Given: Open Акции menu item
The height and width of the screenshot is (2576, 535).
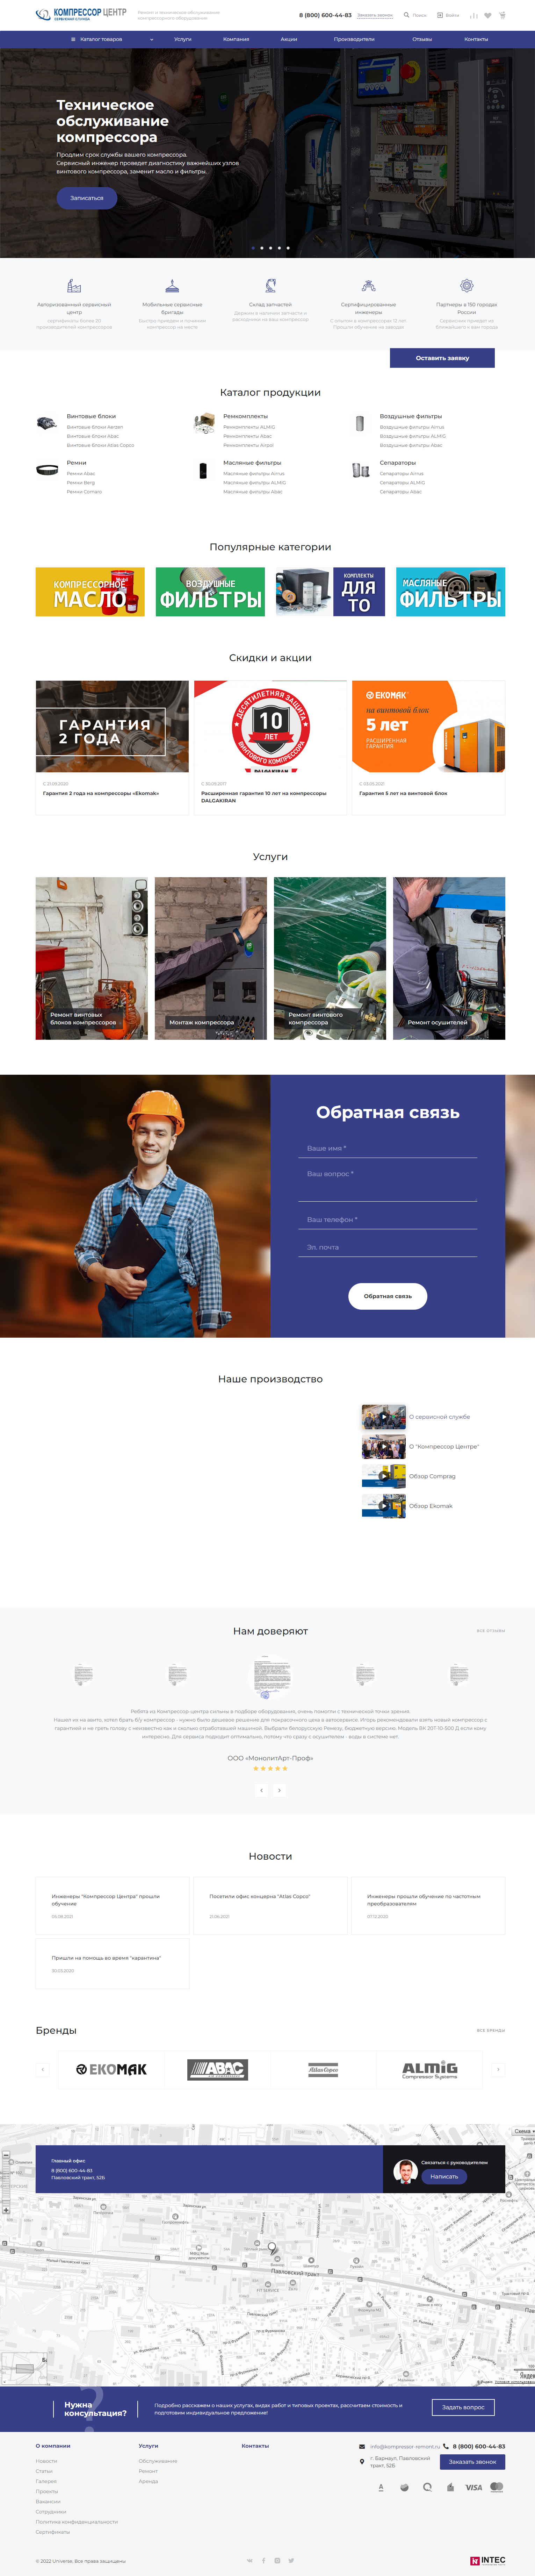Looking at the screenshot, I should coord(289,39).
